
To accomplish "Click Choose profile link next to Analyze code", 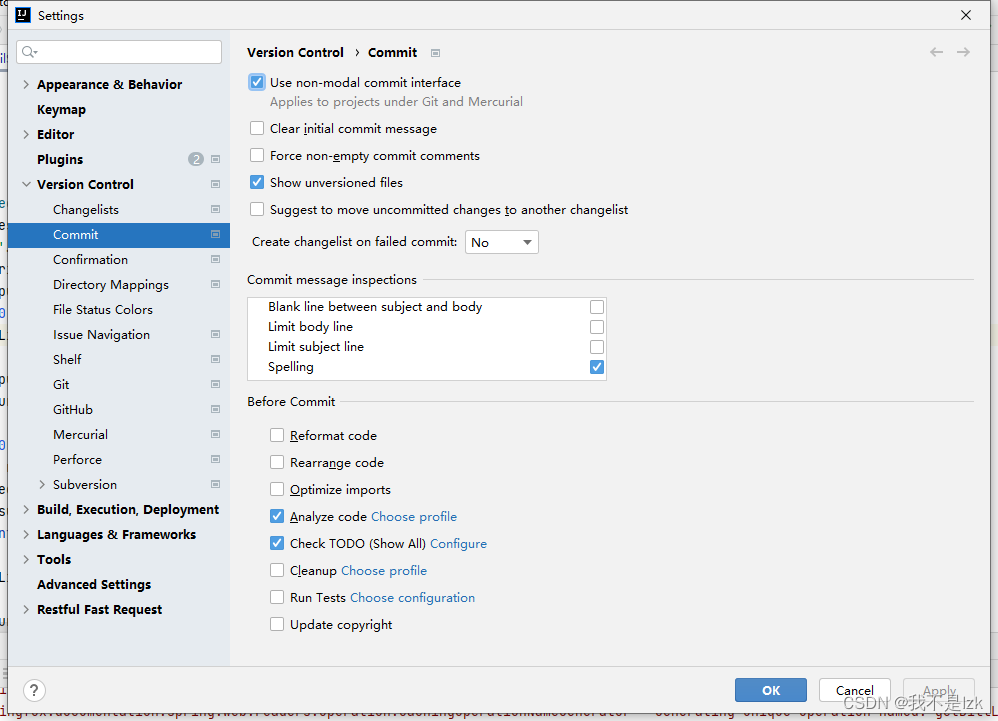I will pos(413,517).
